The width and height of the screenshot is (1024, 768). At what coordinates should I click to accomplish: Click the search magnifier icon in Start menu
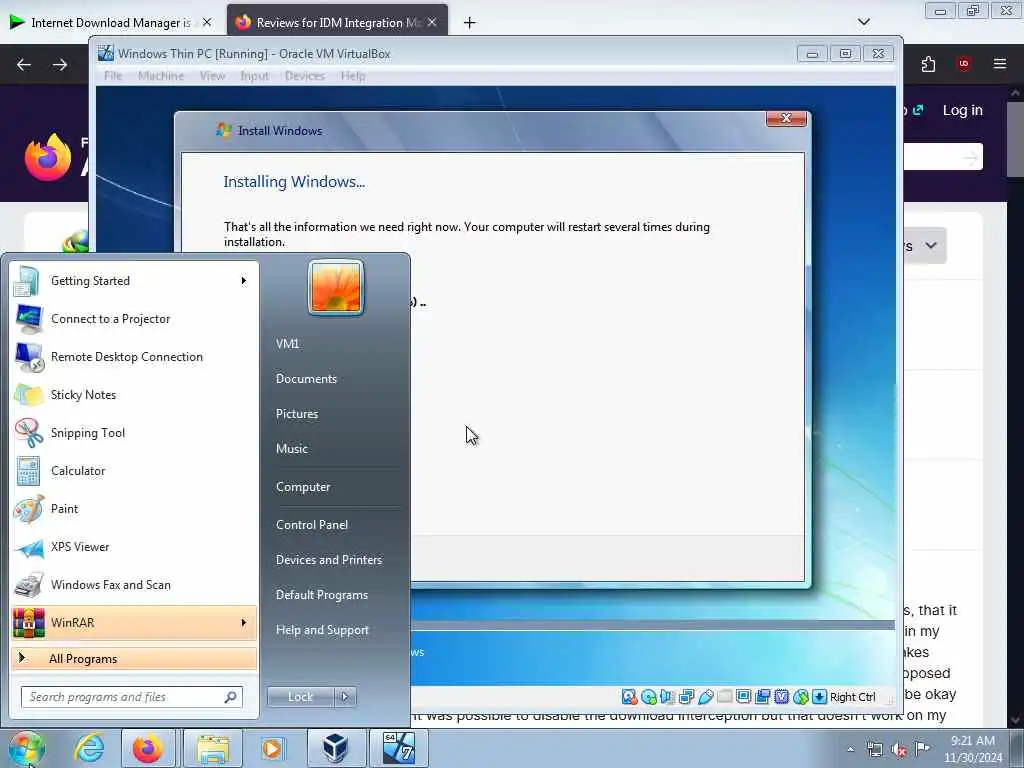(230, 697)
